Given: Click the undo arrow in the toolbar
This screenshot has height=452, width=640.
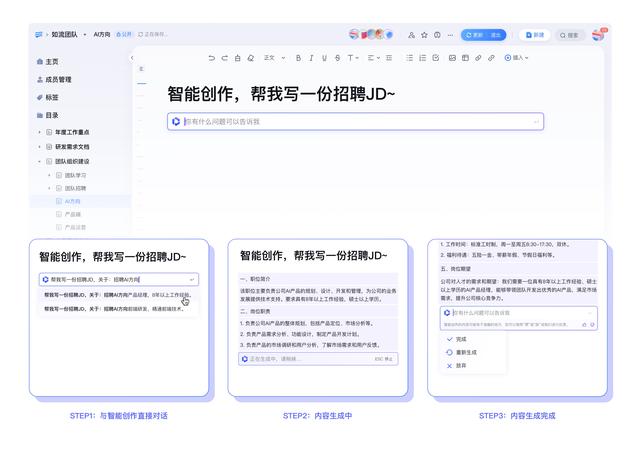Looking at the screenshot, I should 211,58.
